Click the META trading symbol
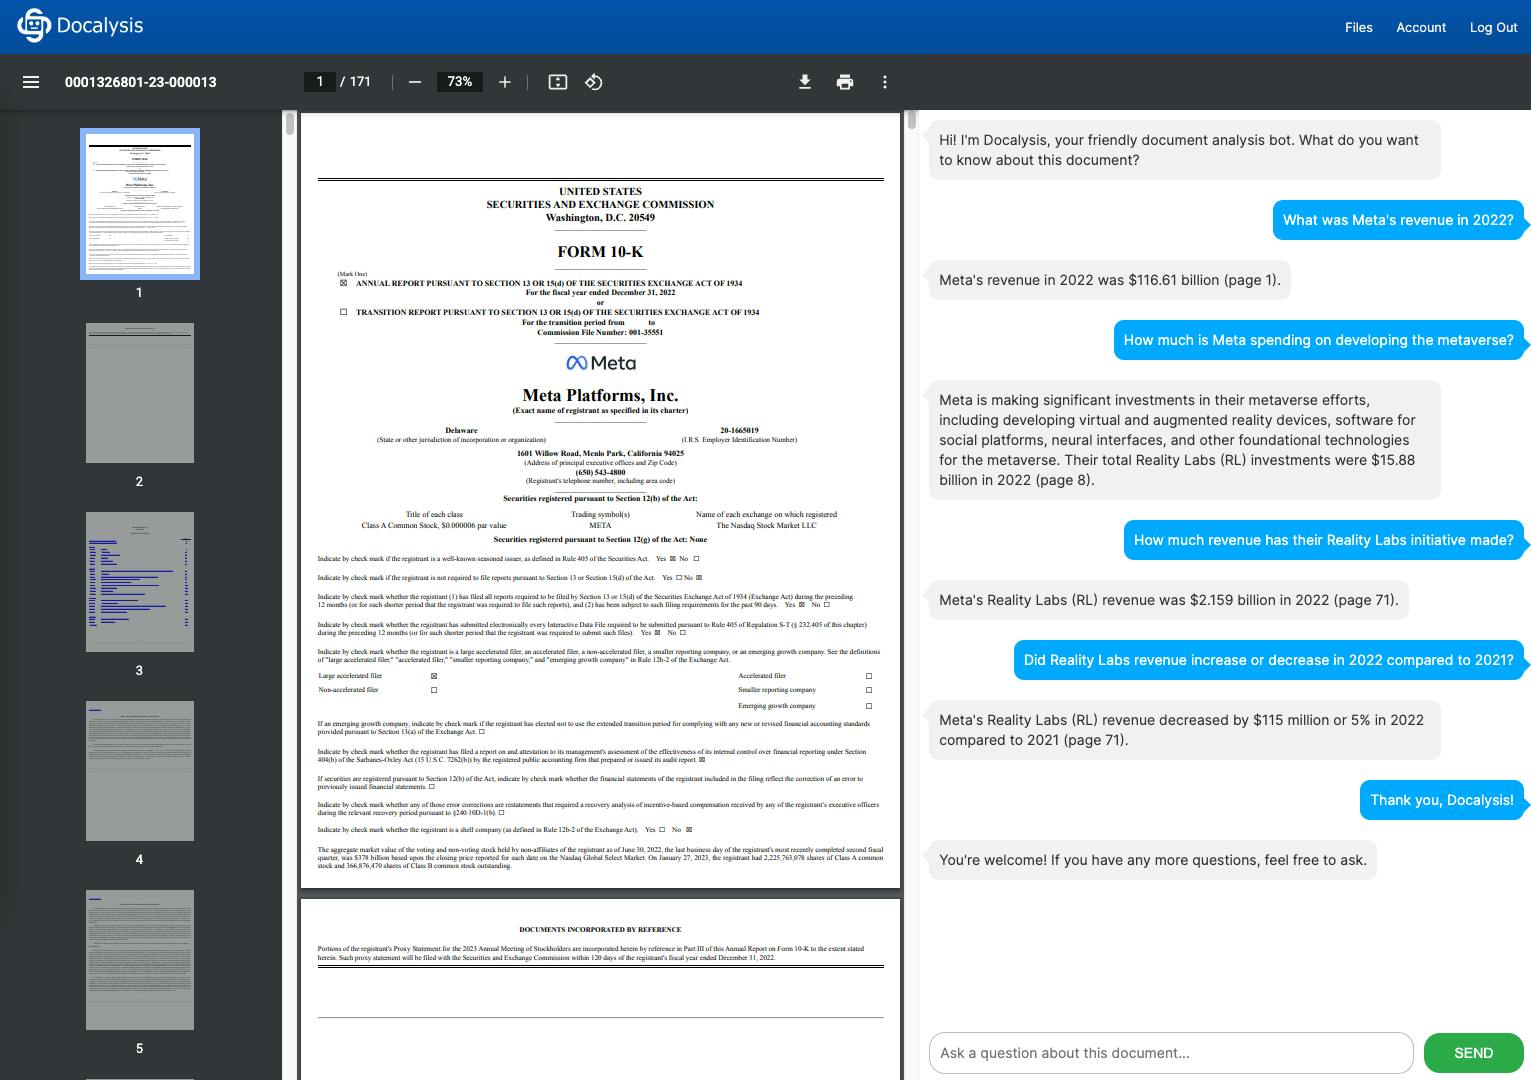This screenshot has width=1531, height=1080. click(x=600, y=525)
